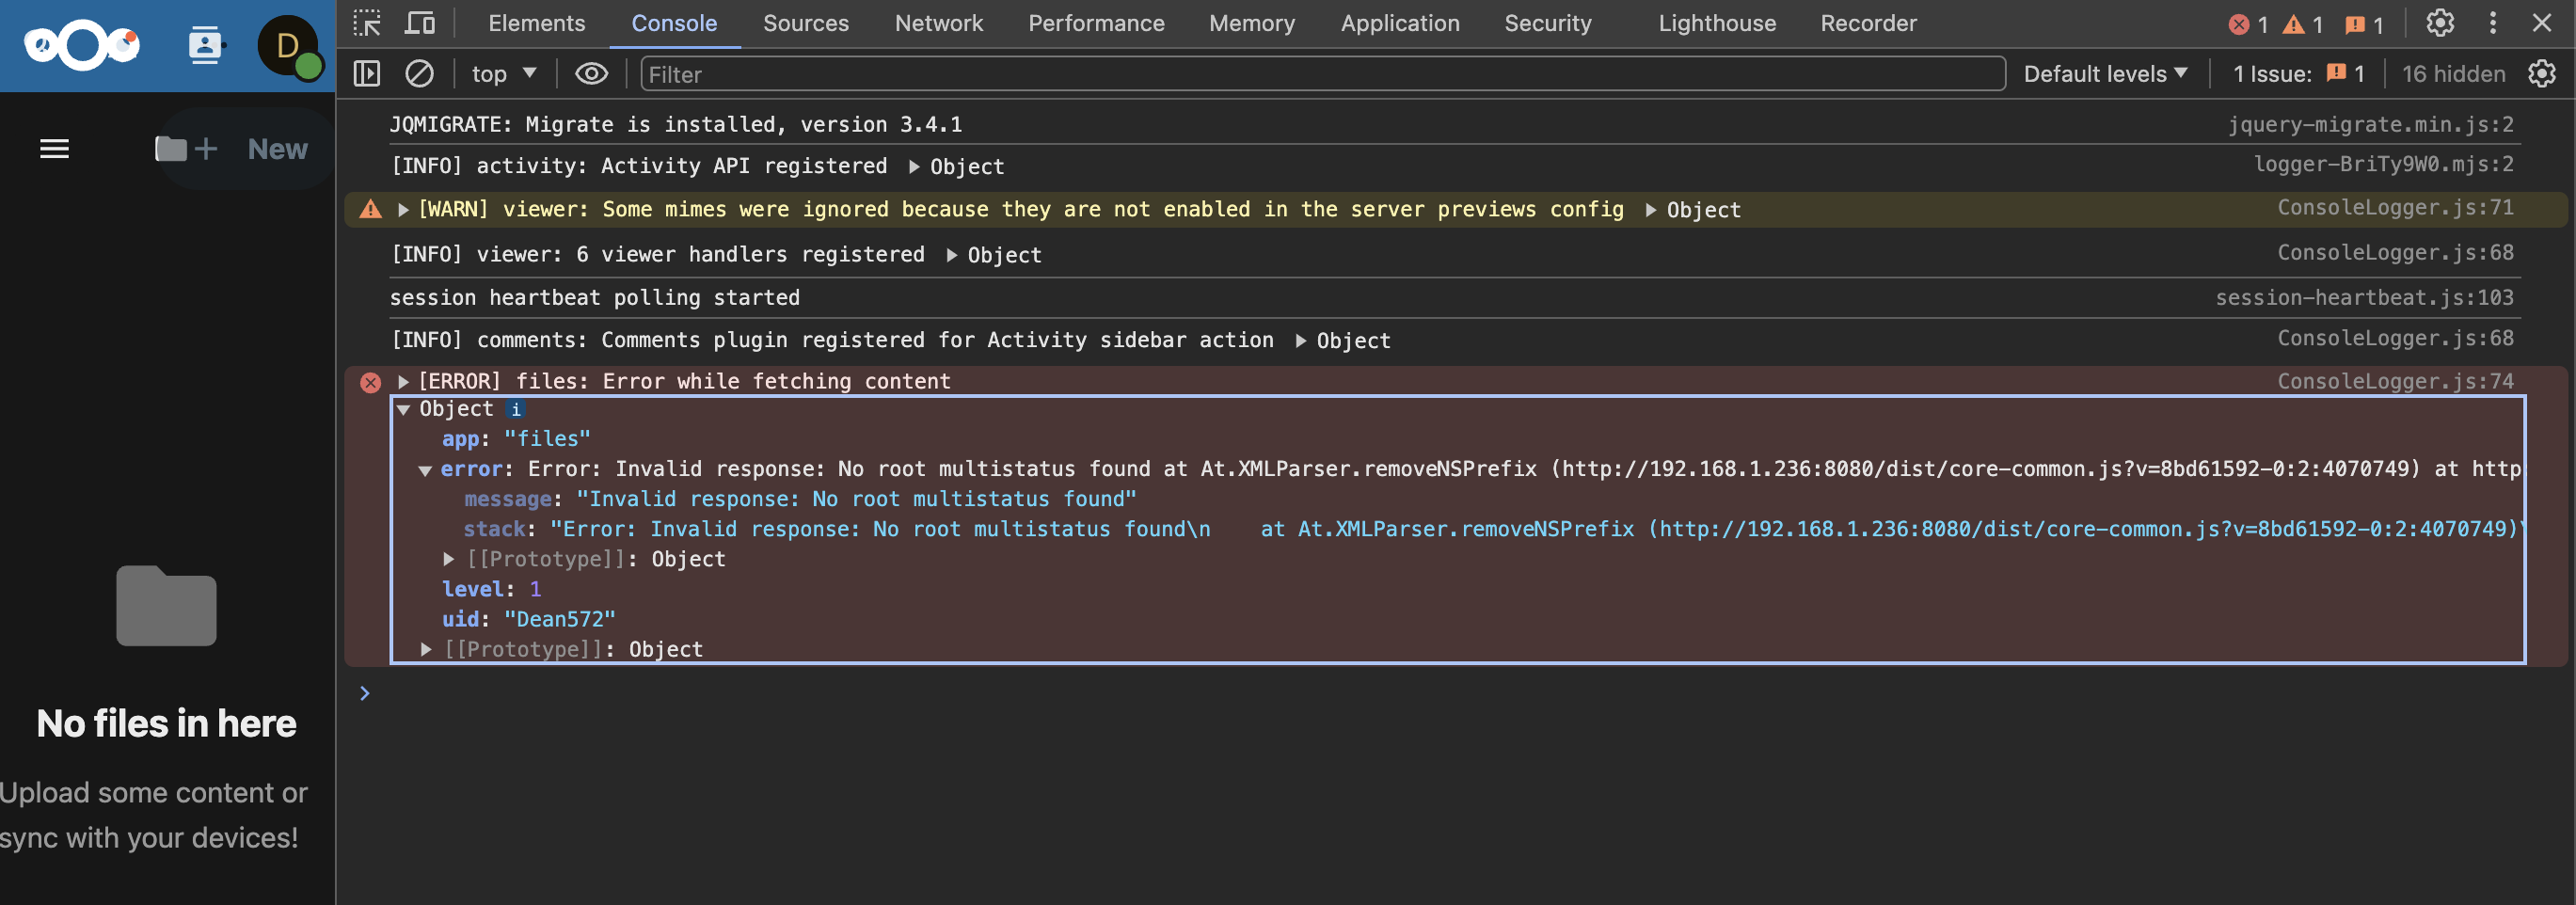Toggle the Nextcloud navigation hamburger menu
Image resolution: width=2576 pixels, height=905 pixels.
(54, 149)
